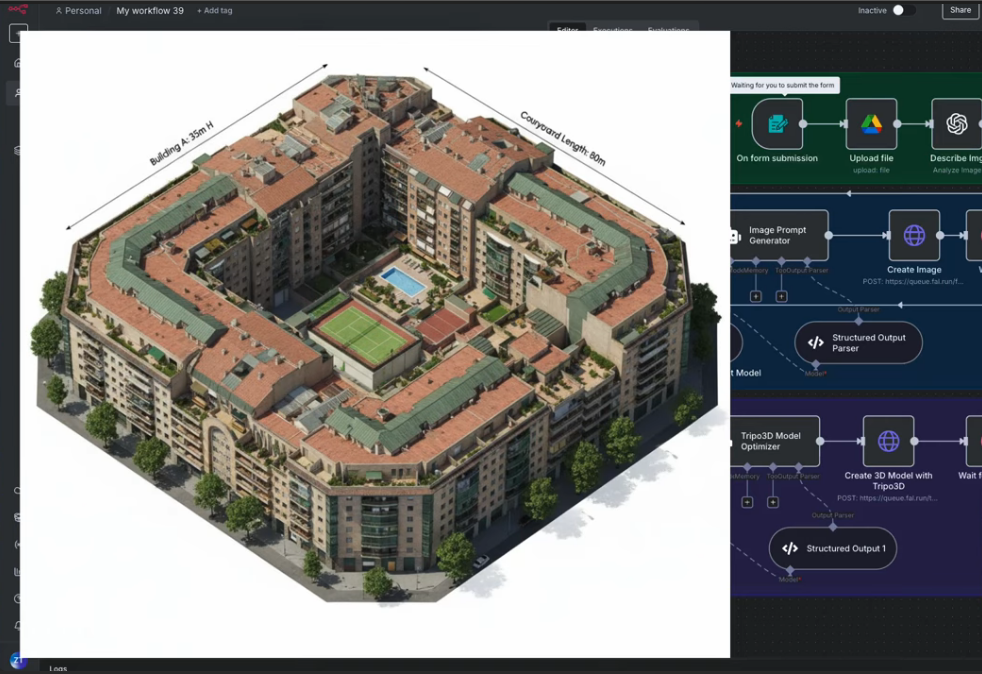Click the Model connector under Structured Output 1
The width and height of the screenshot is (982, 674).
(x=790, y=571)
